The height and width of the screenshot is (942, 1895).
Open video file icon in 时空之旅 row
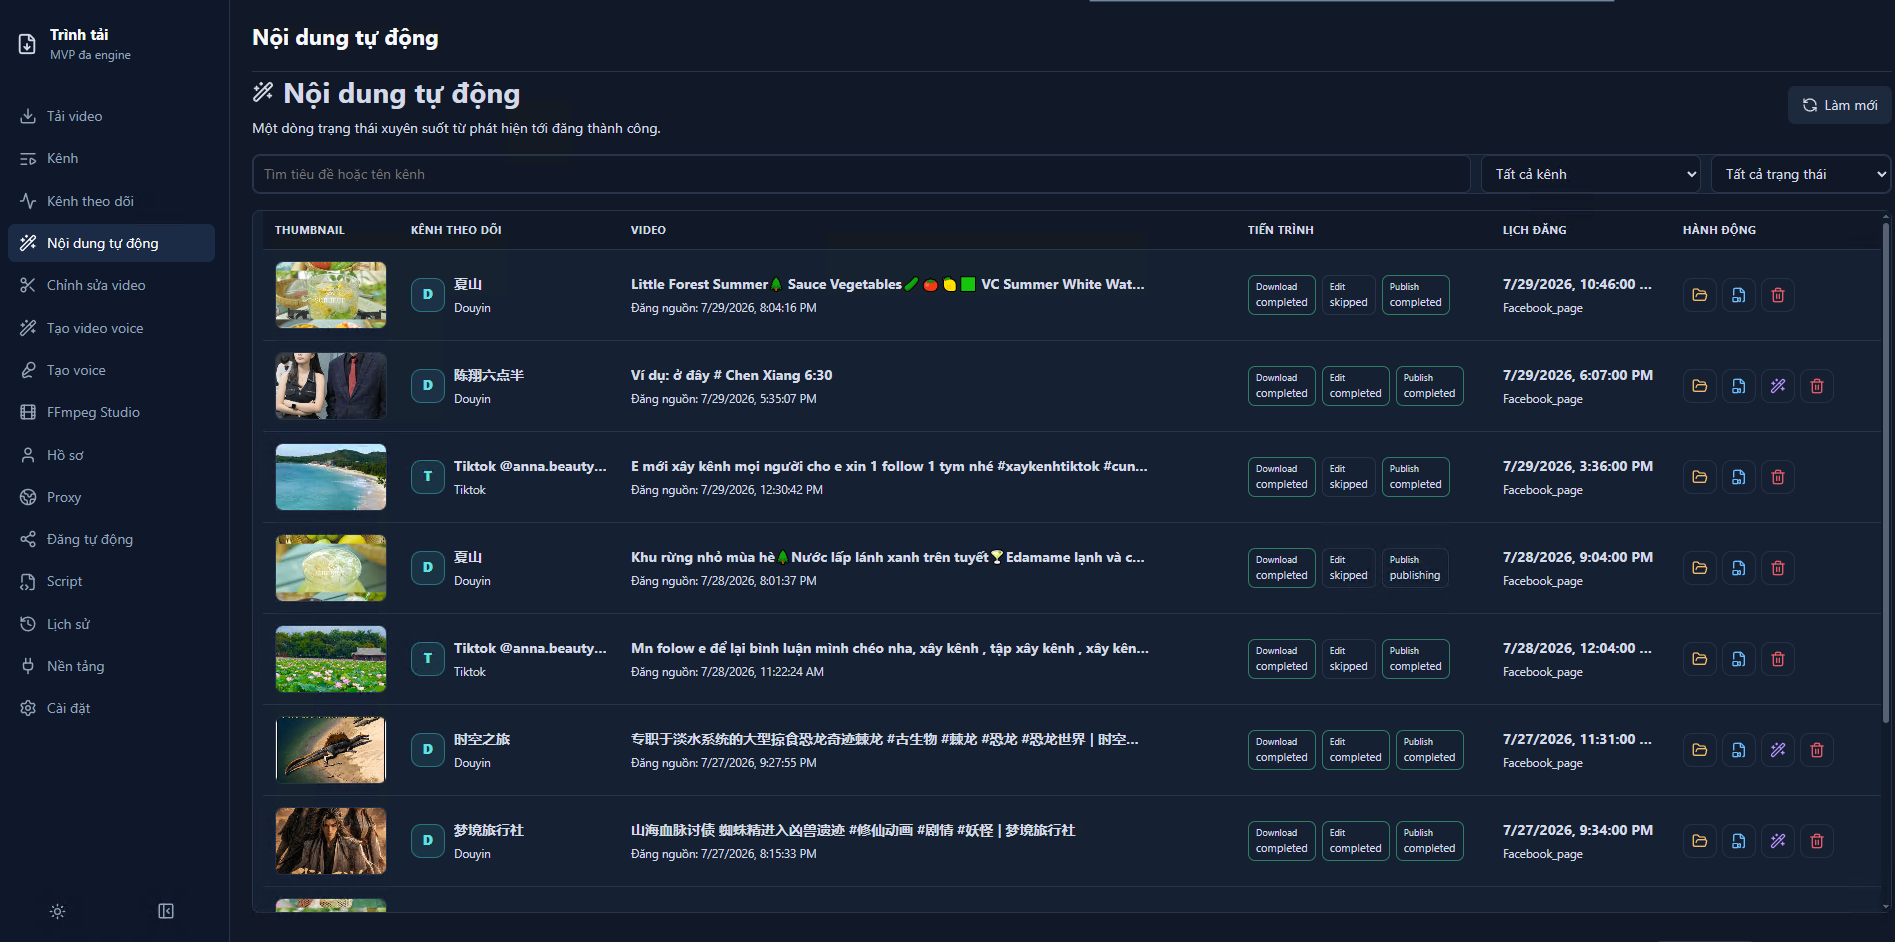1739,750
